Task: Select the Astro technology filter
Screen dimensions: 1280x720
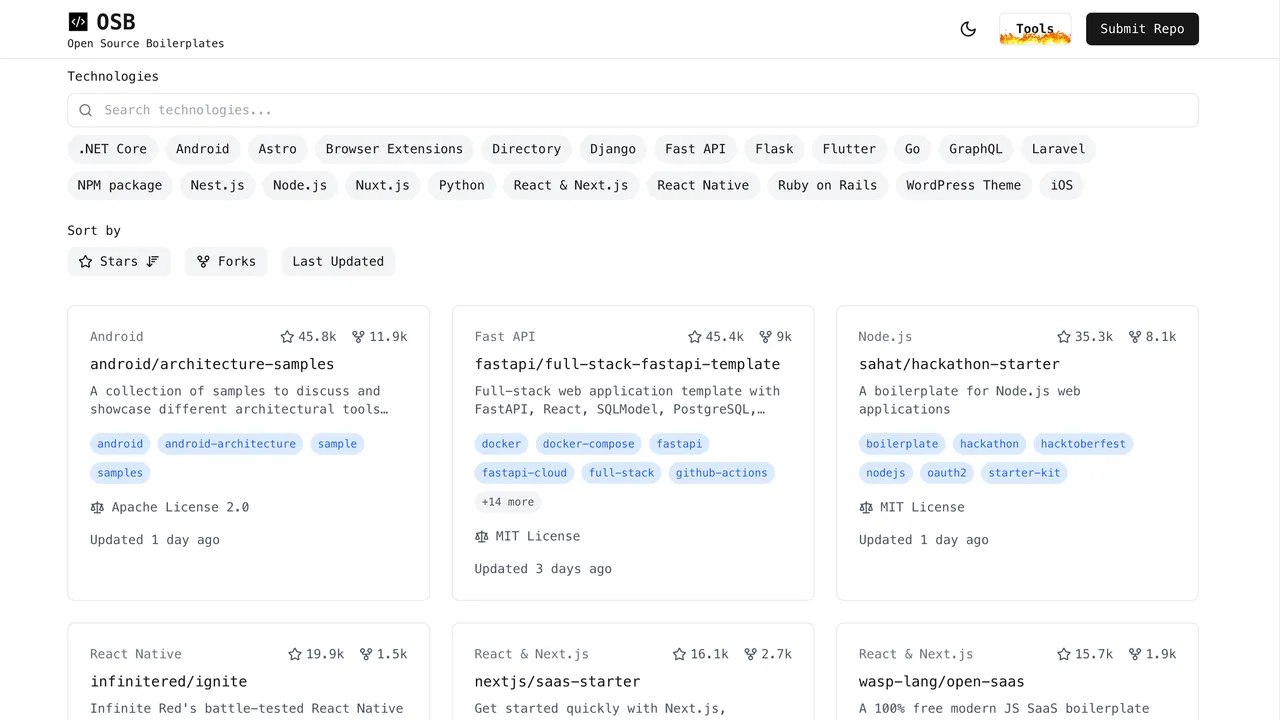Action: click(278, 149)
